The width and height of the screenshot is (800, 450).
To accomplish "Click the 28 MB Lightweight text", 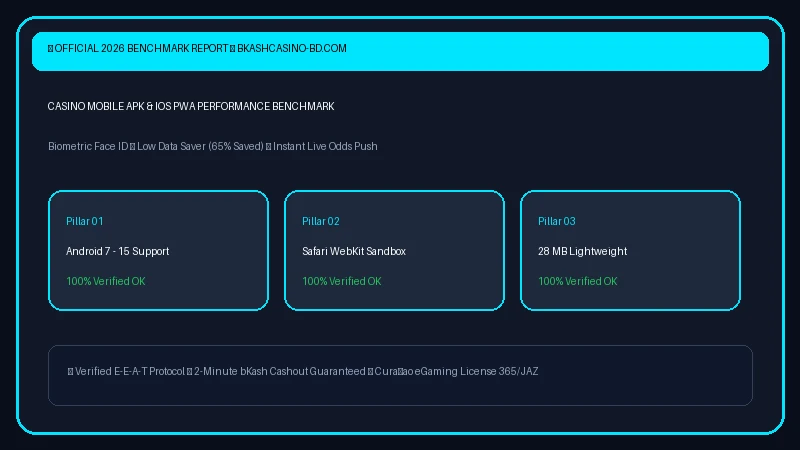I will [582, 251].
